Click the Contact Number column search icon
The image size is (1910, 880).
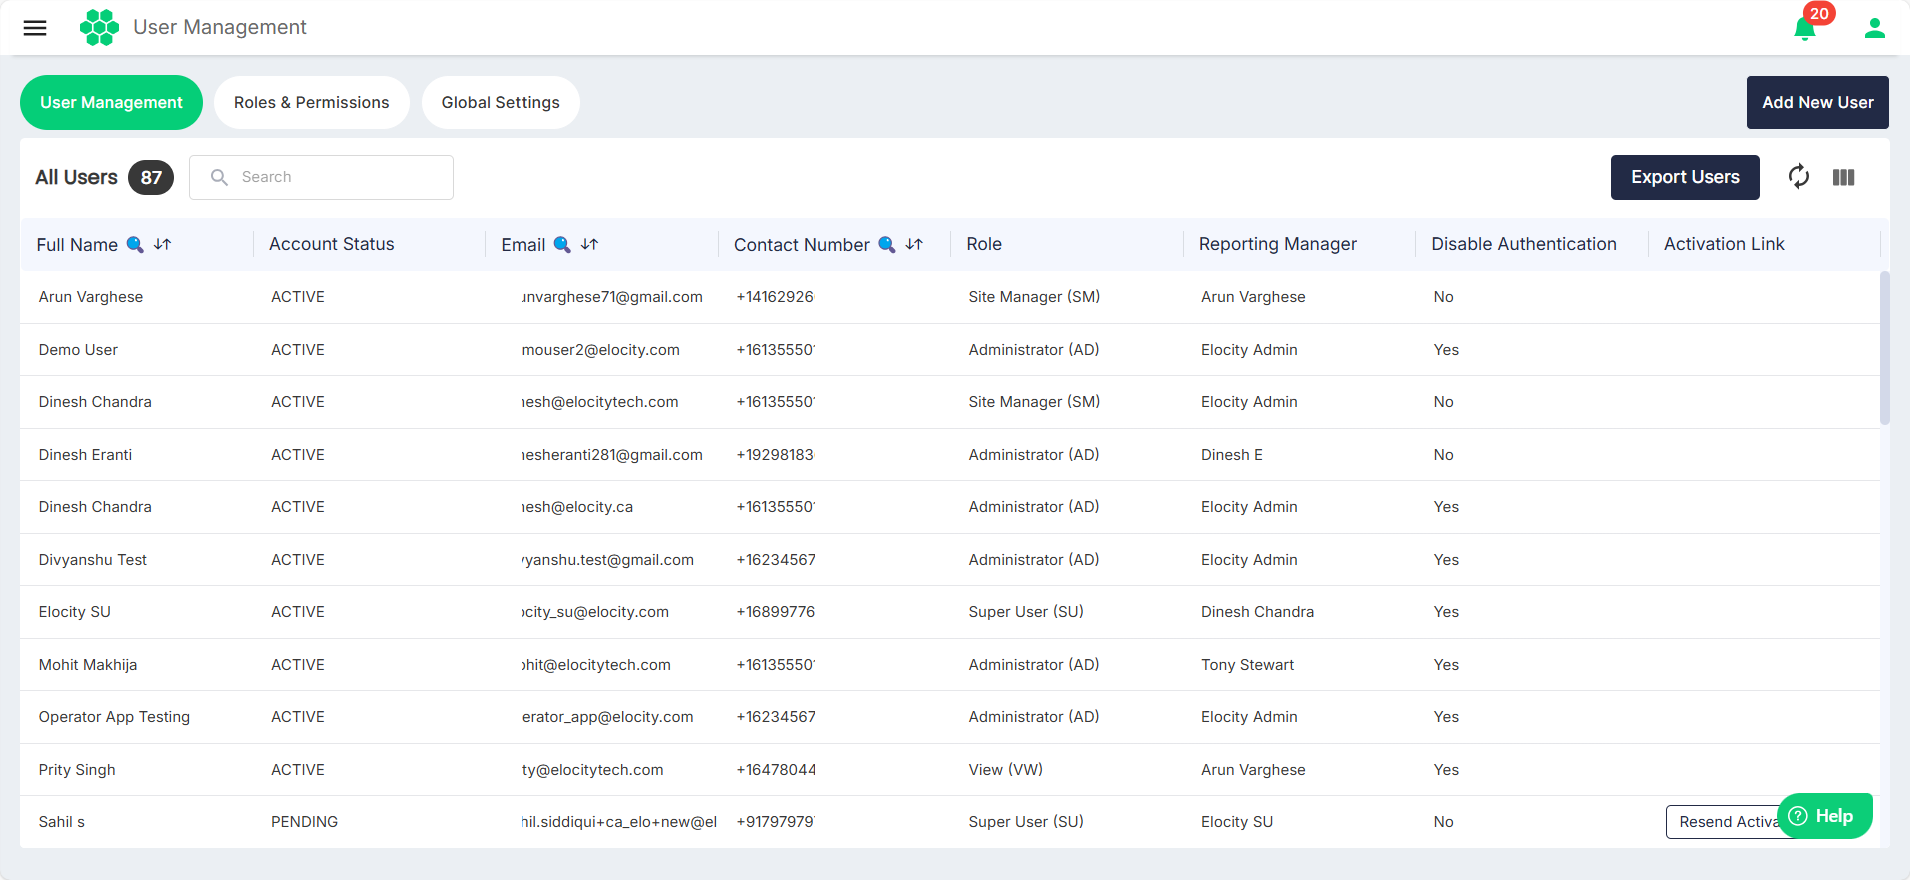click(x=887, y=244)
